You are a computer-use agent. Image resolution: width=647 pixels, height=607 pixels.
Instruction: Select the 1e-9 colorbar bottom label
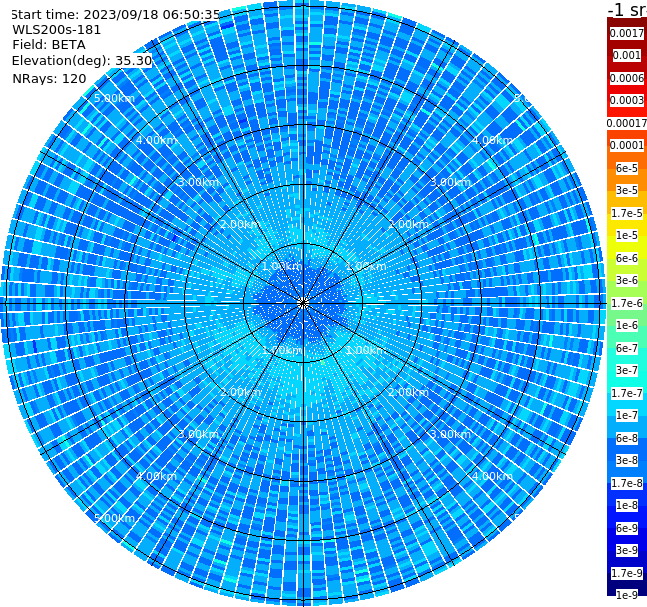click(627, 595)
